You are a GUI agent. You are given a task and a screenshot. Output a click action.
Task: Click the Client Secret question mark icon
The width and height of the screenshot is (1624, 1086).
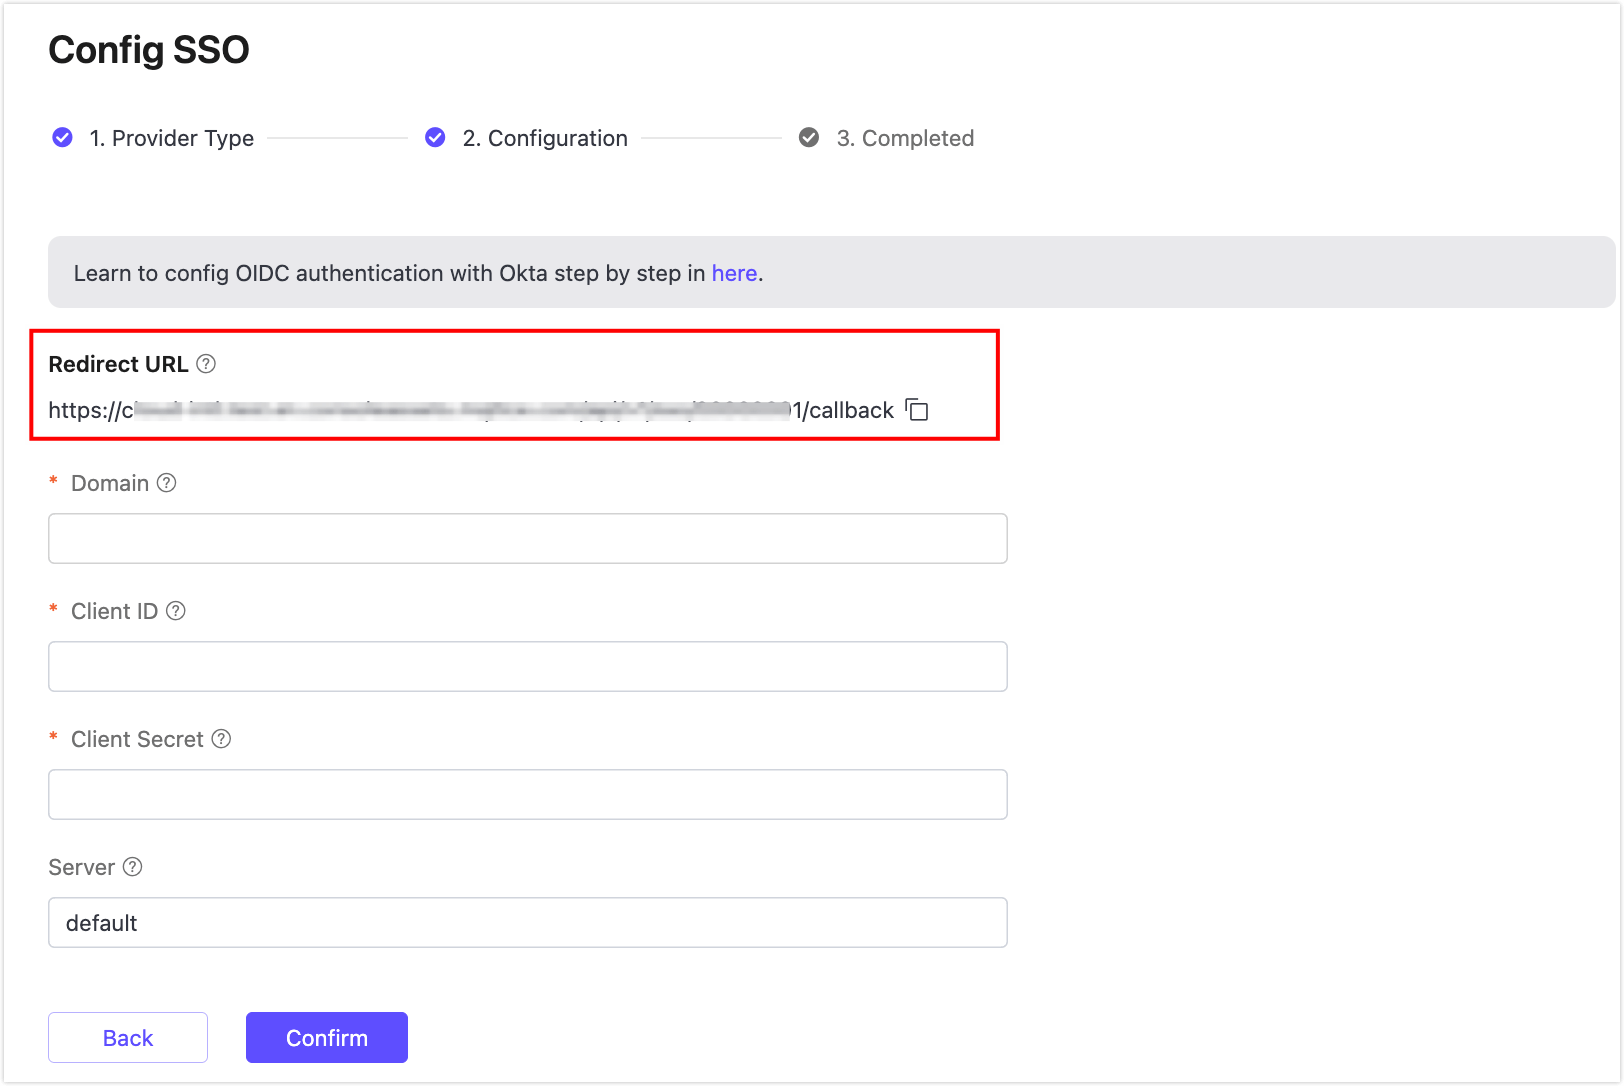tap(222, 739)
